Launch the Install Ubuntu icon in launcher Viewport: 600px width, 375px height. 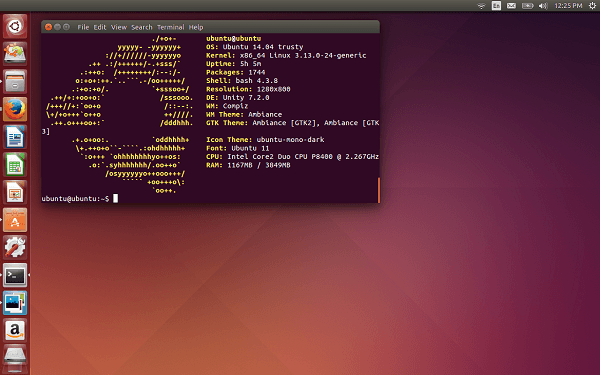(15, 54)
